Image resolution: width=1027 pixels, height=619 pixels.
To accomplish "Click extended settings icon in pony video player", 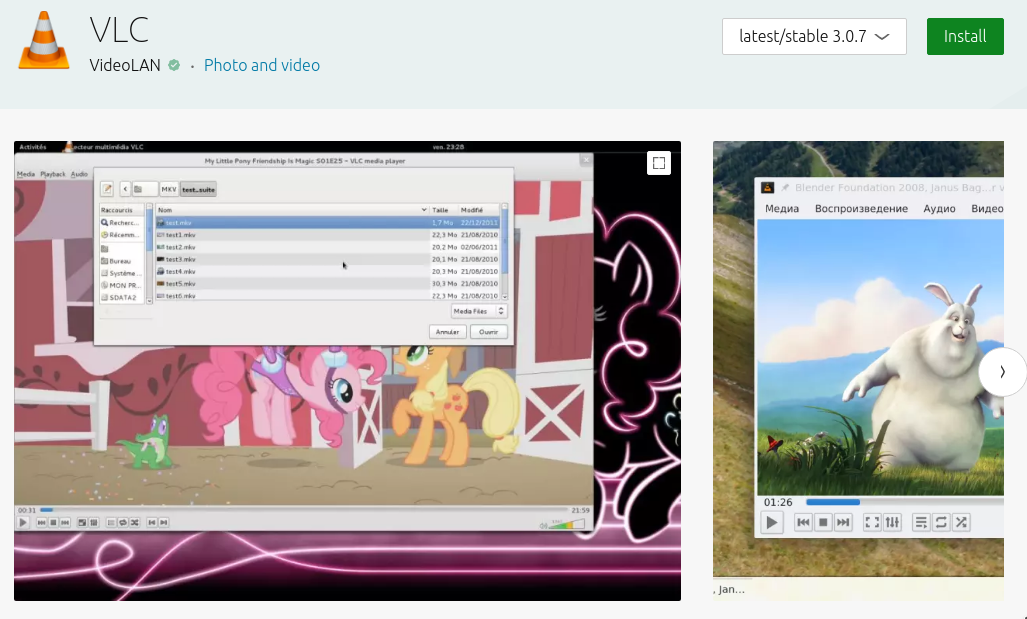I will 94,522.
